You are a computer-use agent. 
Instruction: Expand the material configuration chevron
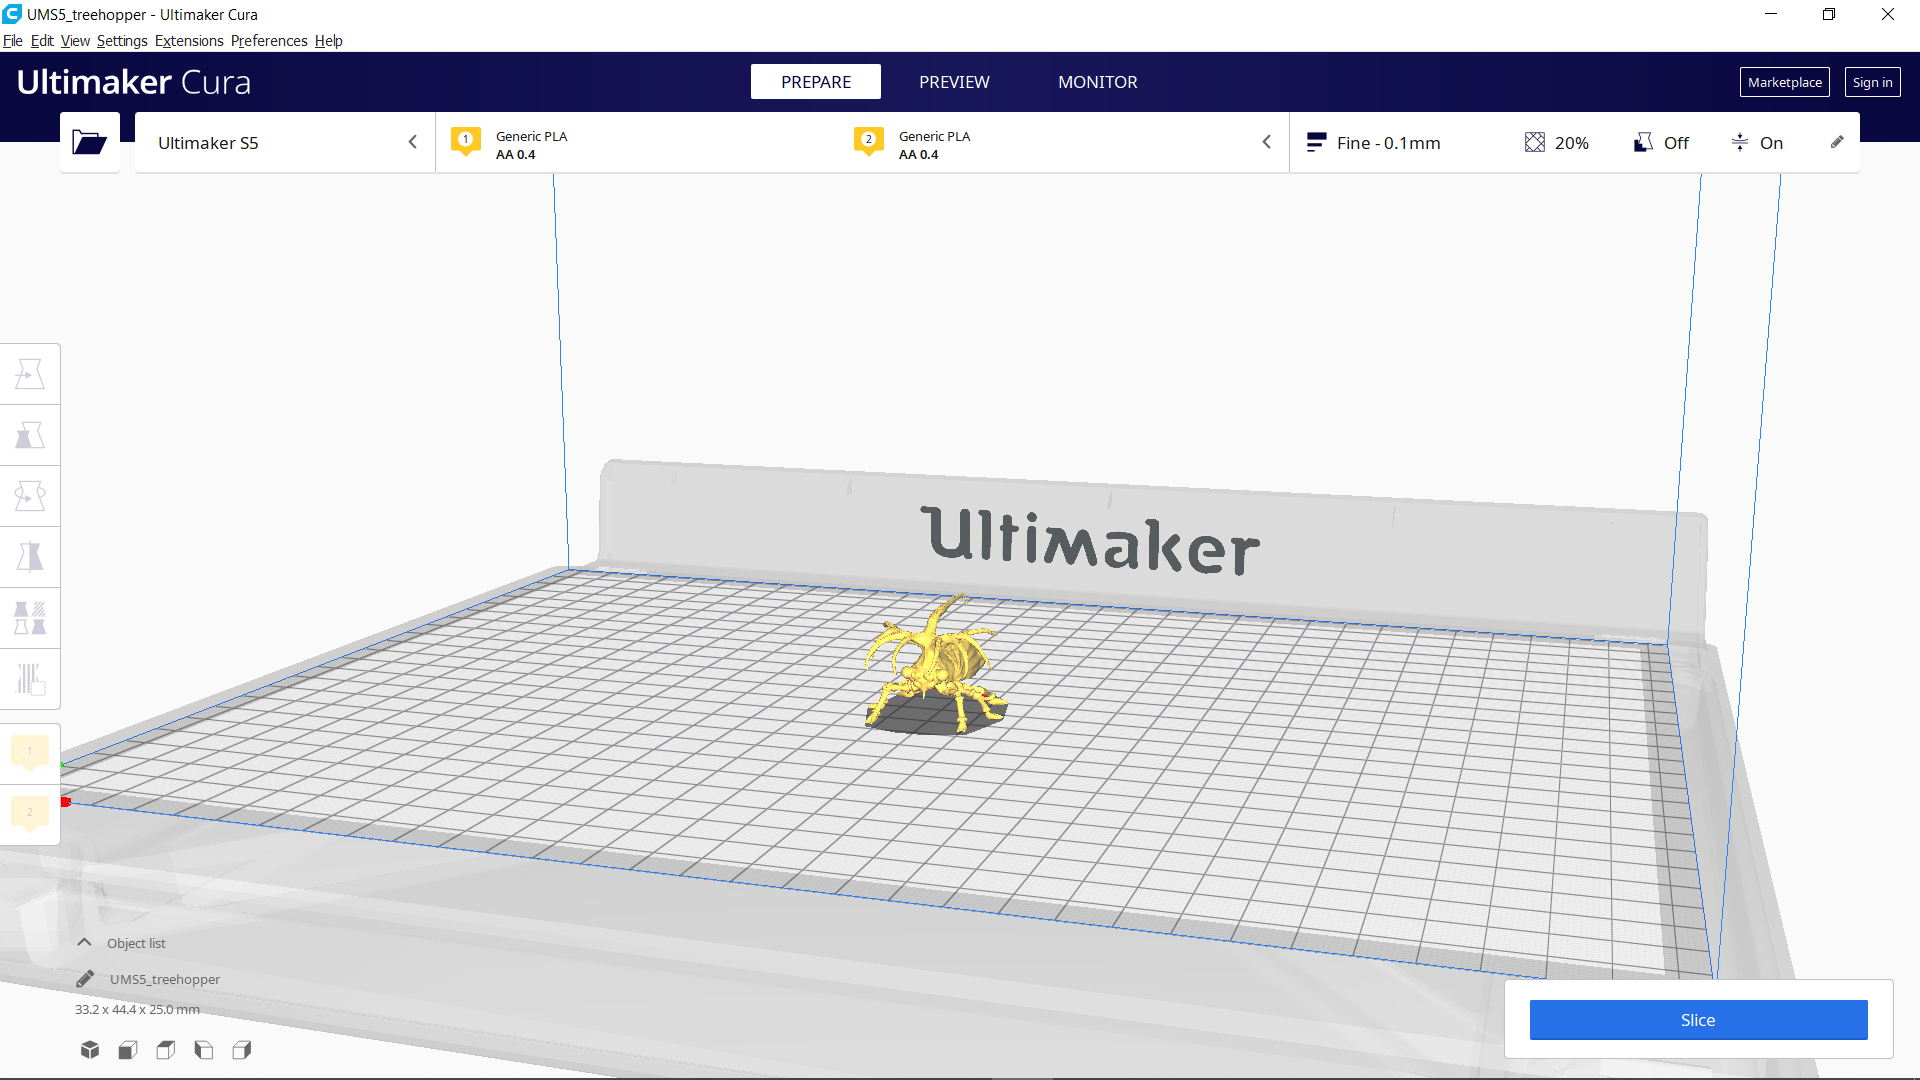point(1266,142)
